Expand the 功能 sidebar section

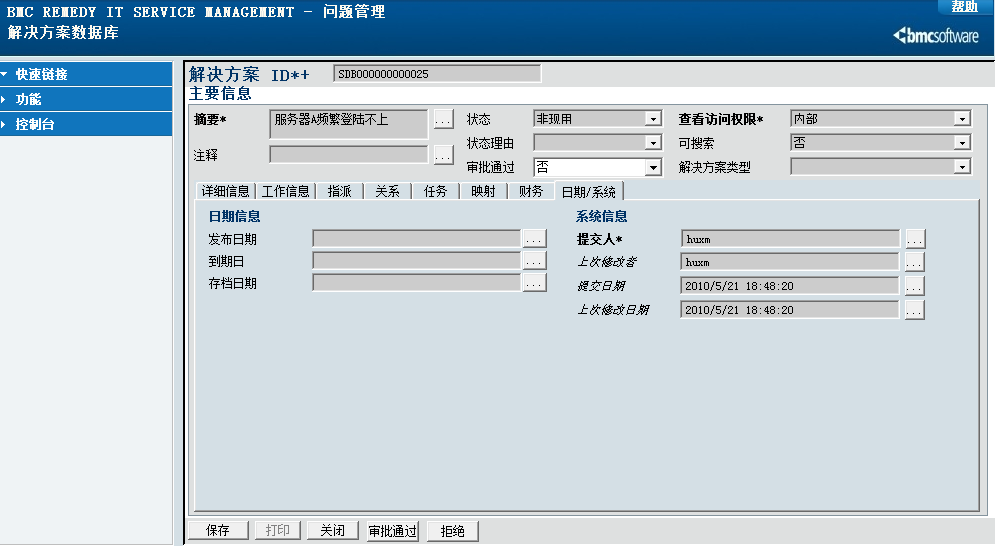[86, 99]
